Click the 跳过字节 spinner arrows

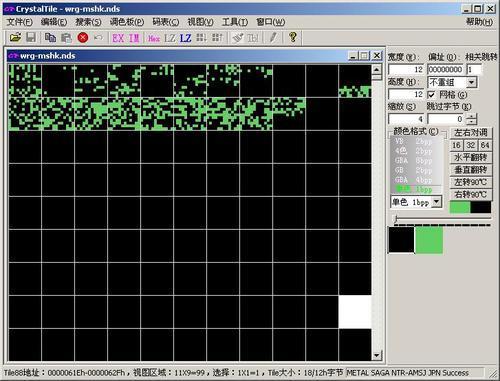(x=472, y=119)
